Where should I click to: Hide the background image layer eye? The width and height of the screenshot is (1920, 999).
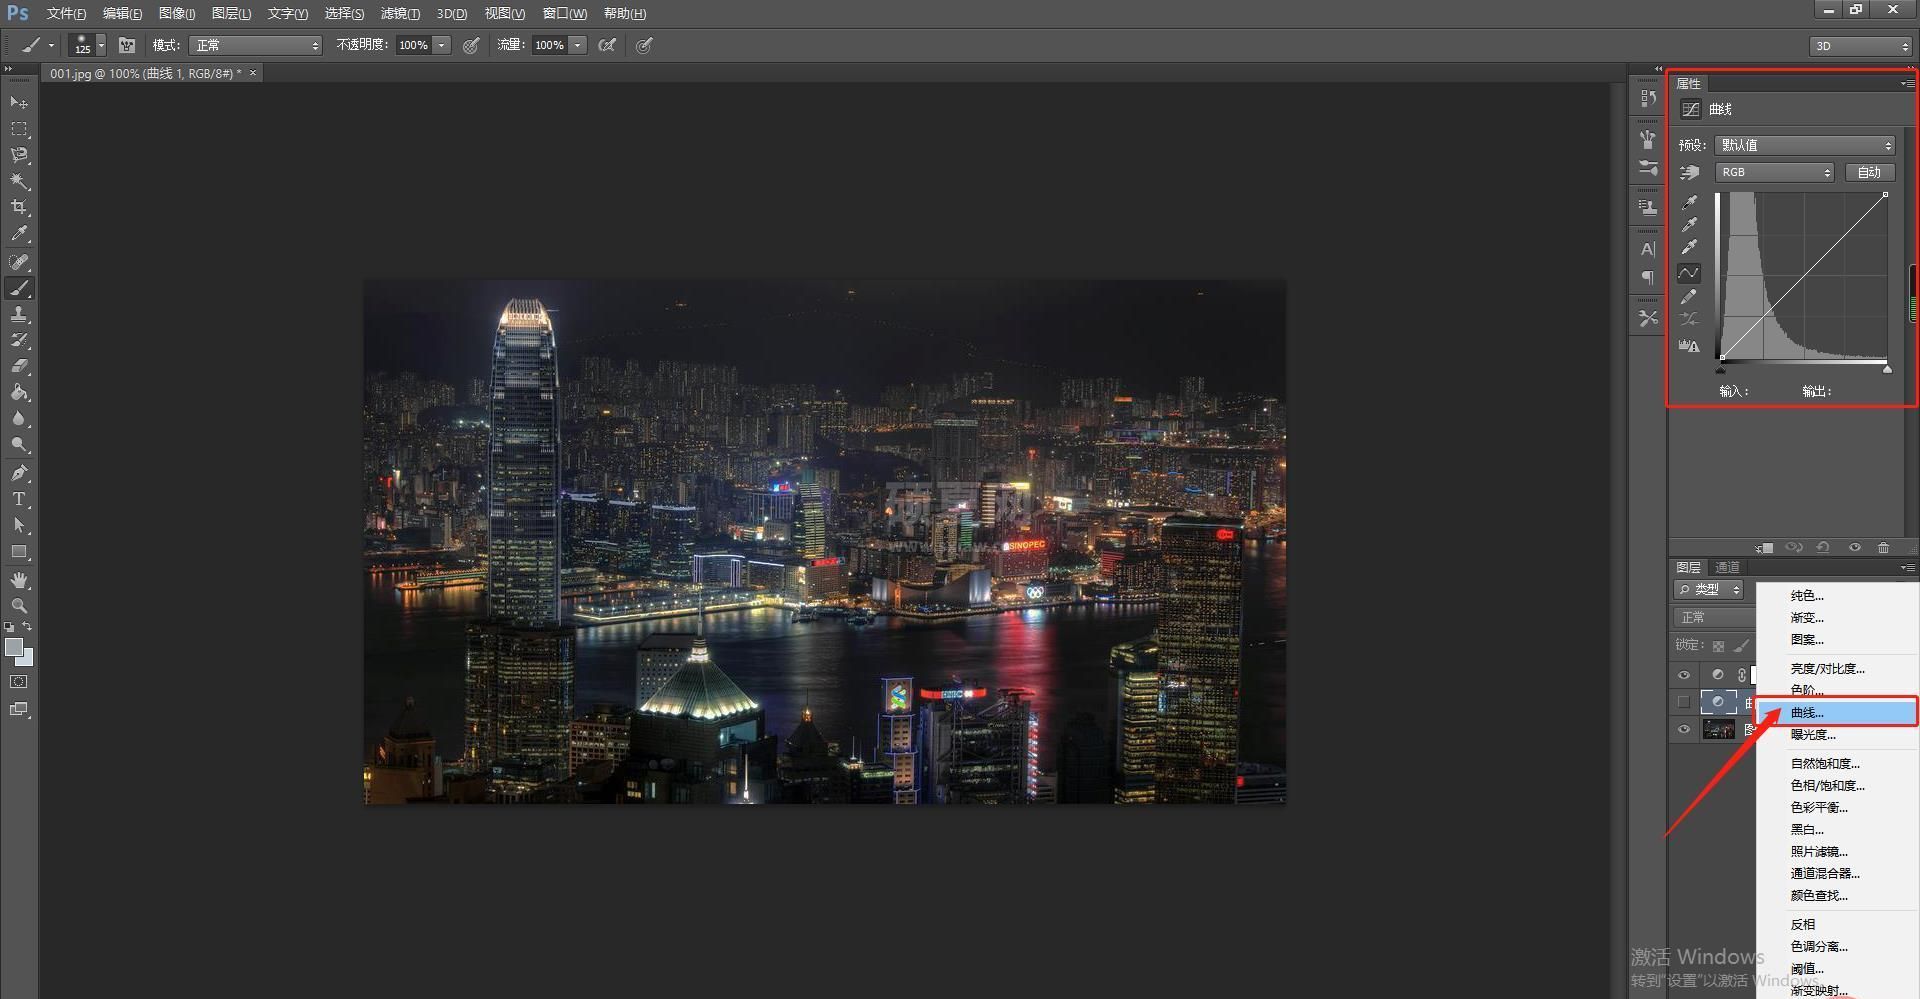click(1684, 729)
